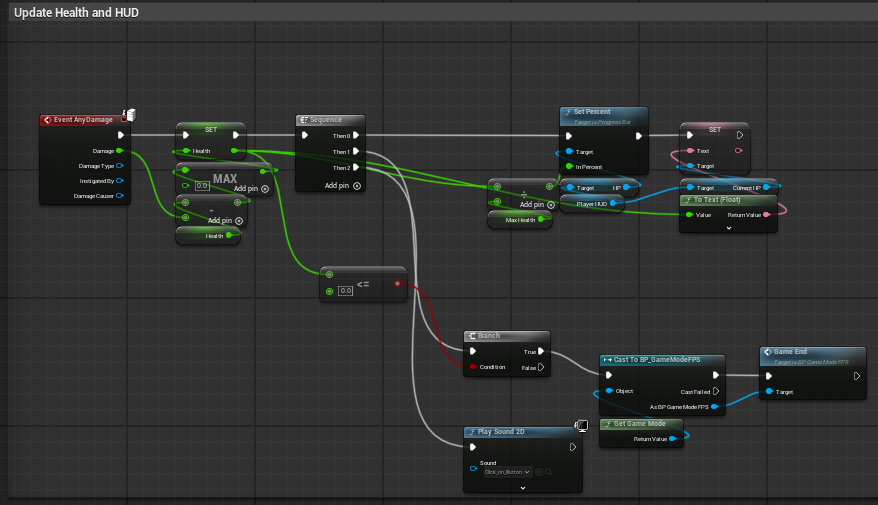Image resolution: width=878 pixels, height=505 pixels.
Task: Click the Event AnyDamage node icon
Action: click(x=48, y=120)
